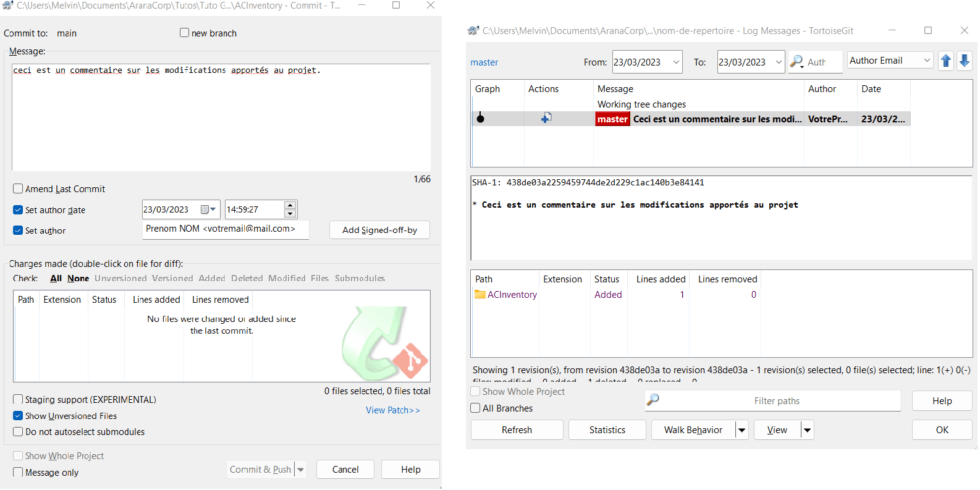This screenshot has height=490, width=980.
Task: Click Lines added header in Log Messages
Action: click(661, 279)
